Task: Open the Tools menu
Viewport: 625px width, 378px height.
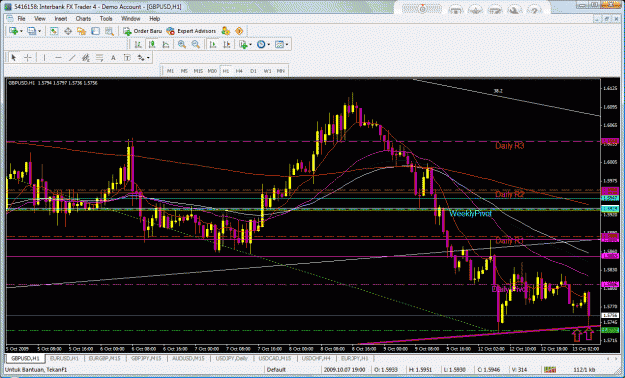Action: point(106,19)
